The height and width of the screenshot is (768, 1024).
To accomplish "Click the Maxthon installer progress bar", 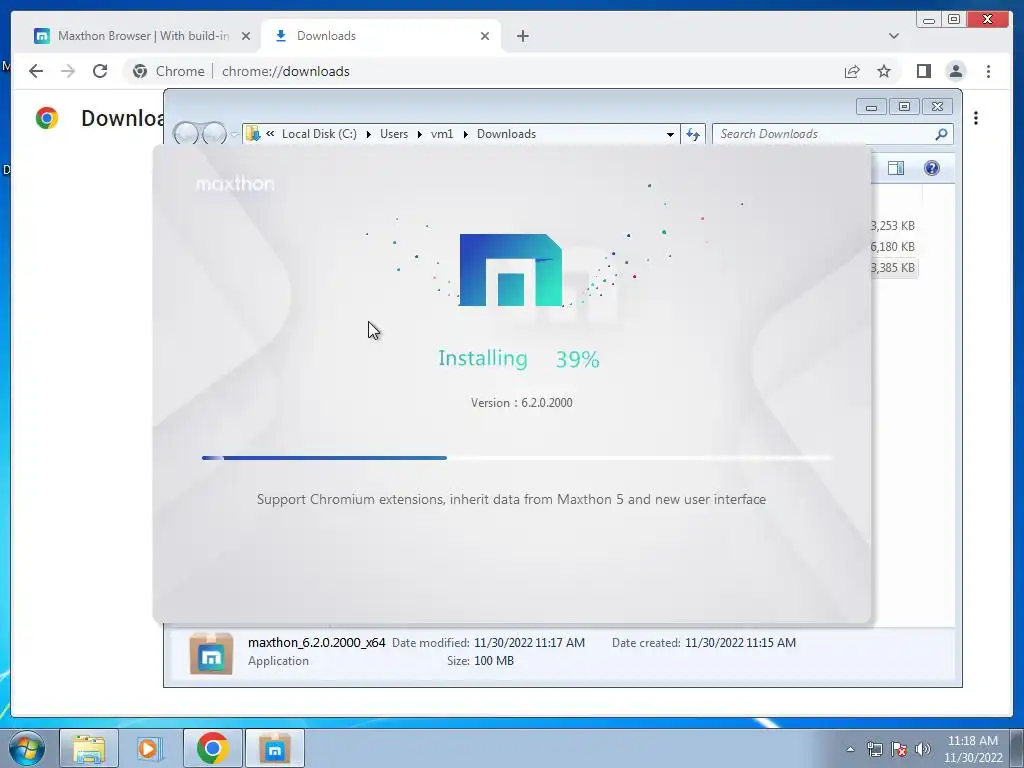I will [x=517, y=458].
